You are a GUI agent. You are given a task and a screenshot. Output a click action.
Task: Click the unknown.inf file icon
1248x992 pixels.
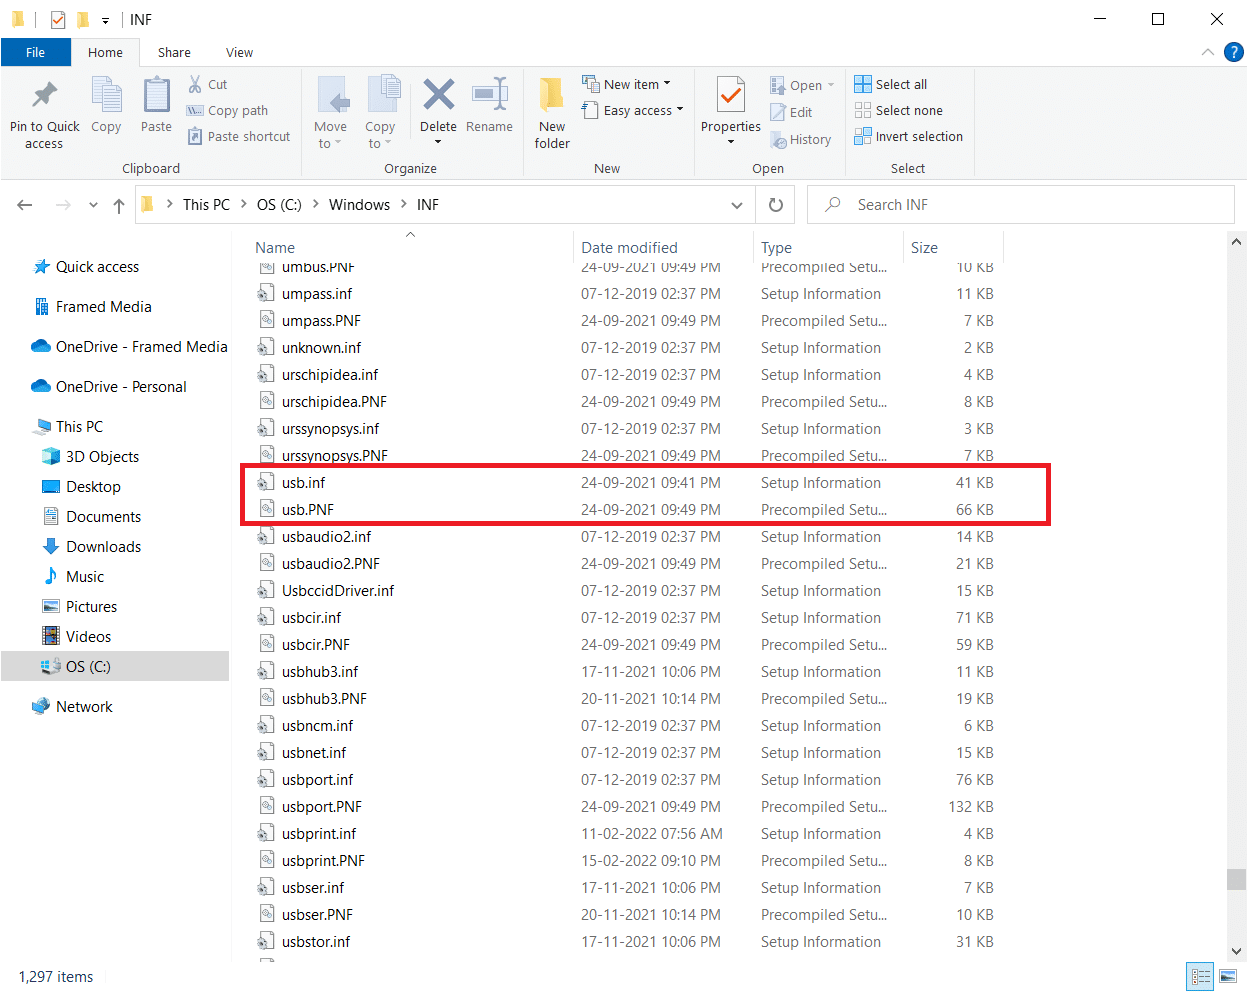266,347
